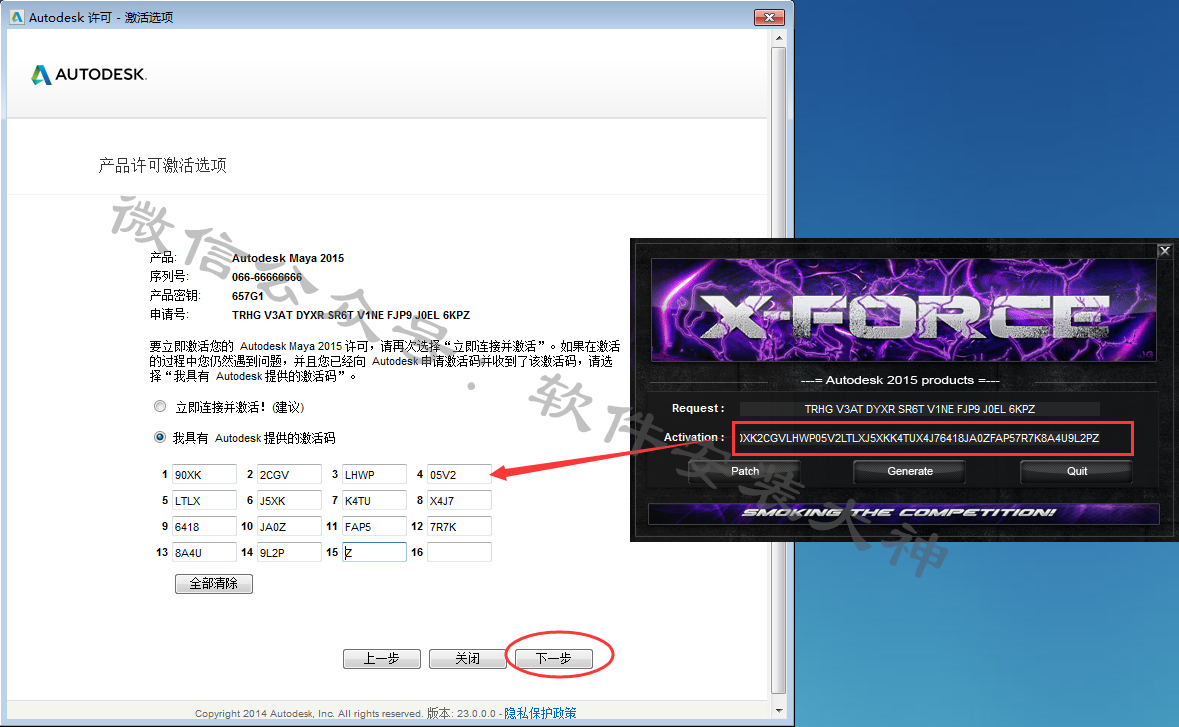The height and width of the screenshot is (727, 1179).
Task: Click the request code text TRHG V3AT in Autodesk
Action: [x=350, y=315]
